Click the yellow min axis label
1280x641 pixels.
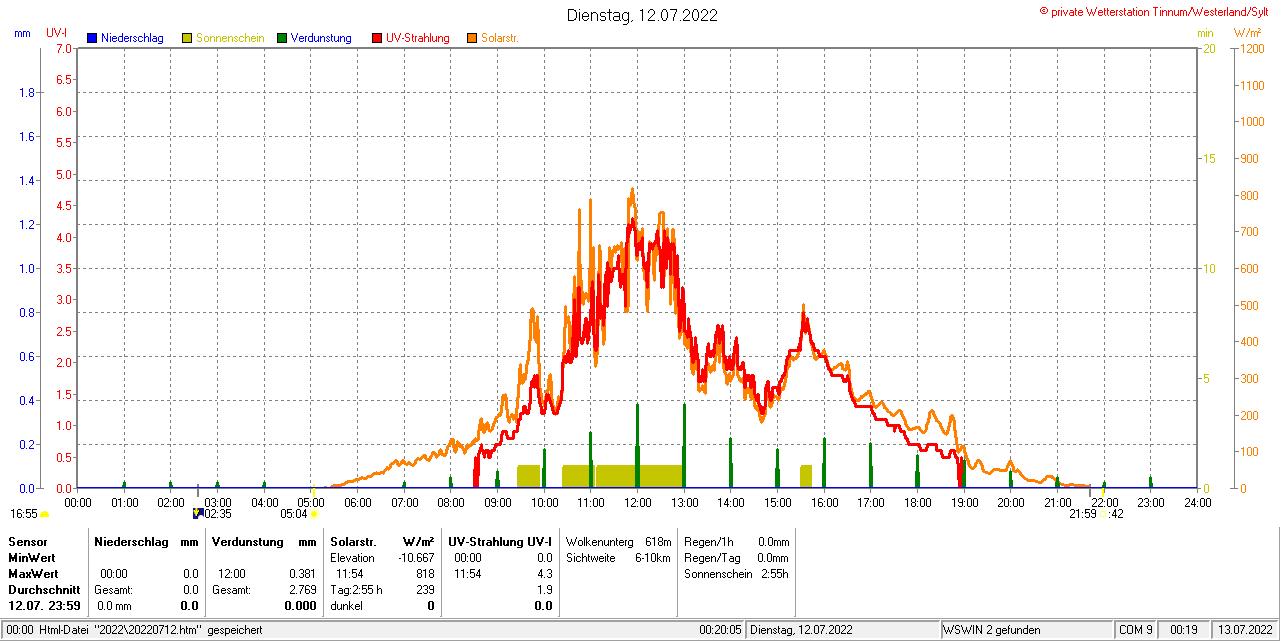click(x=1205, y=33)
